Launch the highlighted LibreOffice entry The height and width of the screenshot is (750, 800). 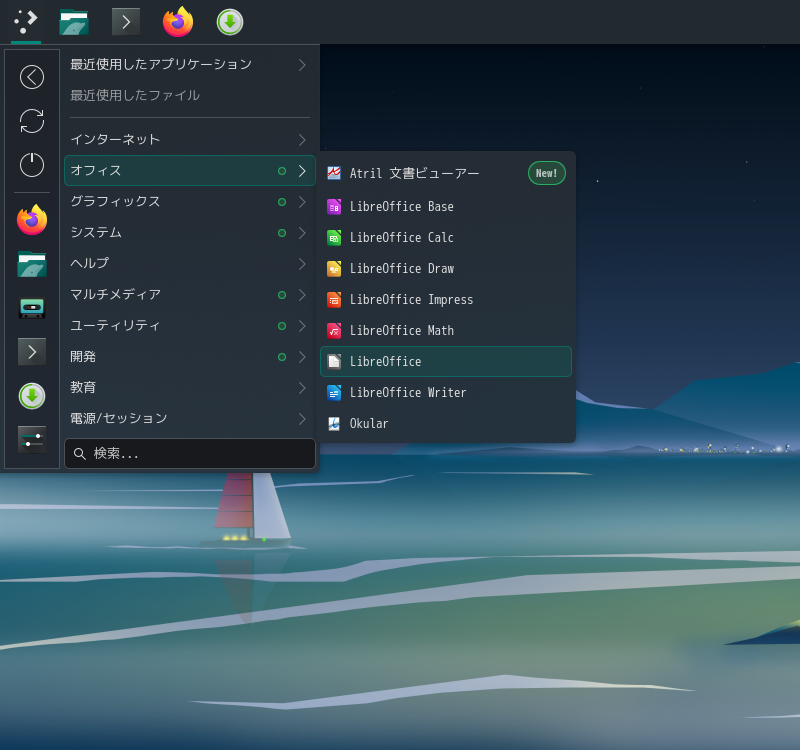click(x=446, y=362)
